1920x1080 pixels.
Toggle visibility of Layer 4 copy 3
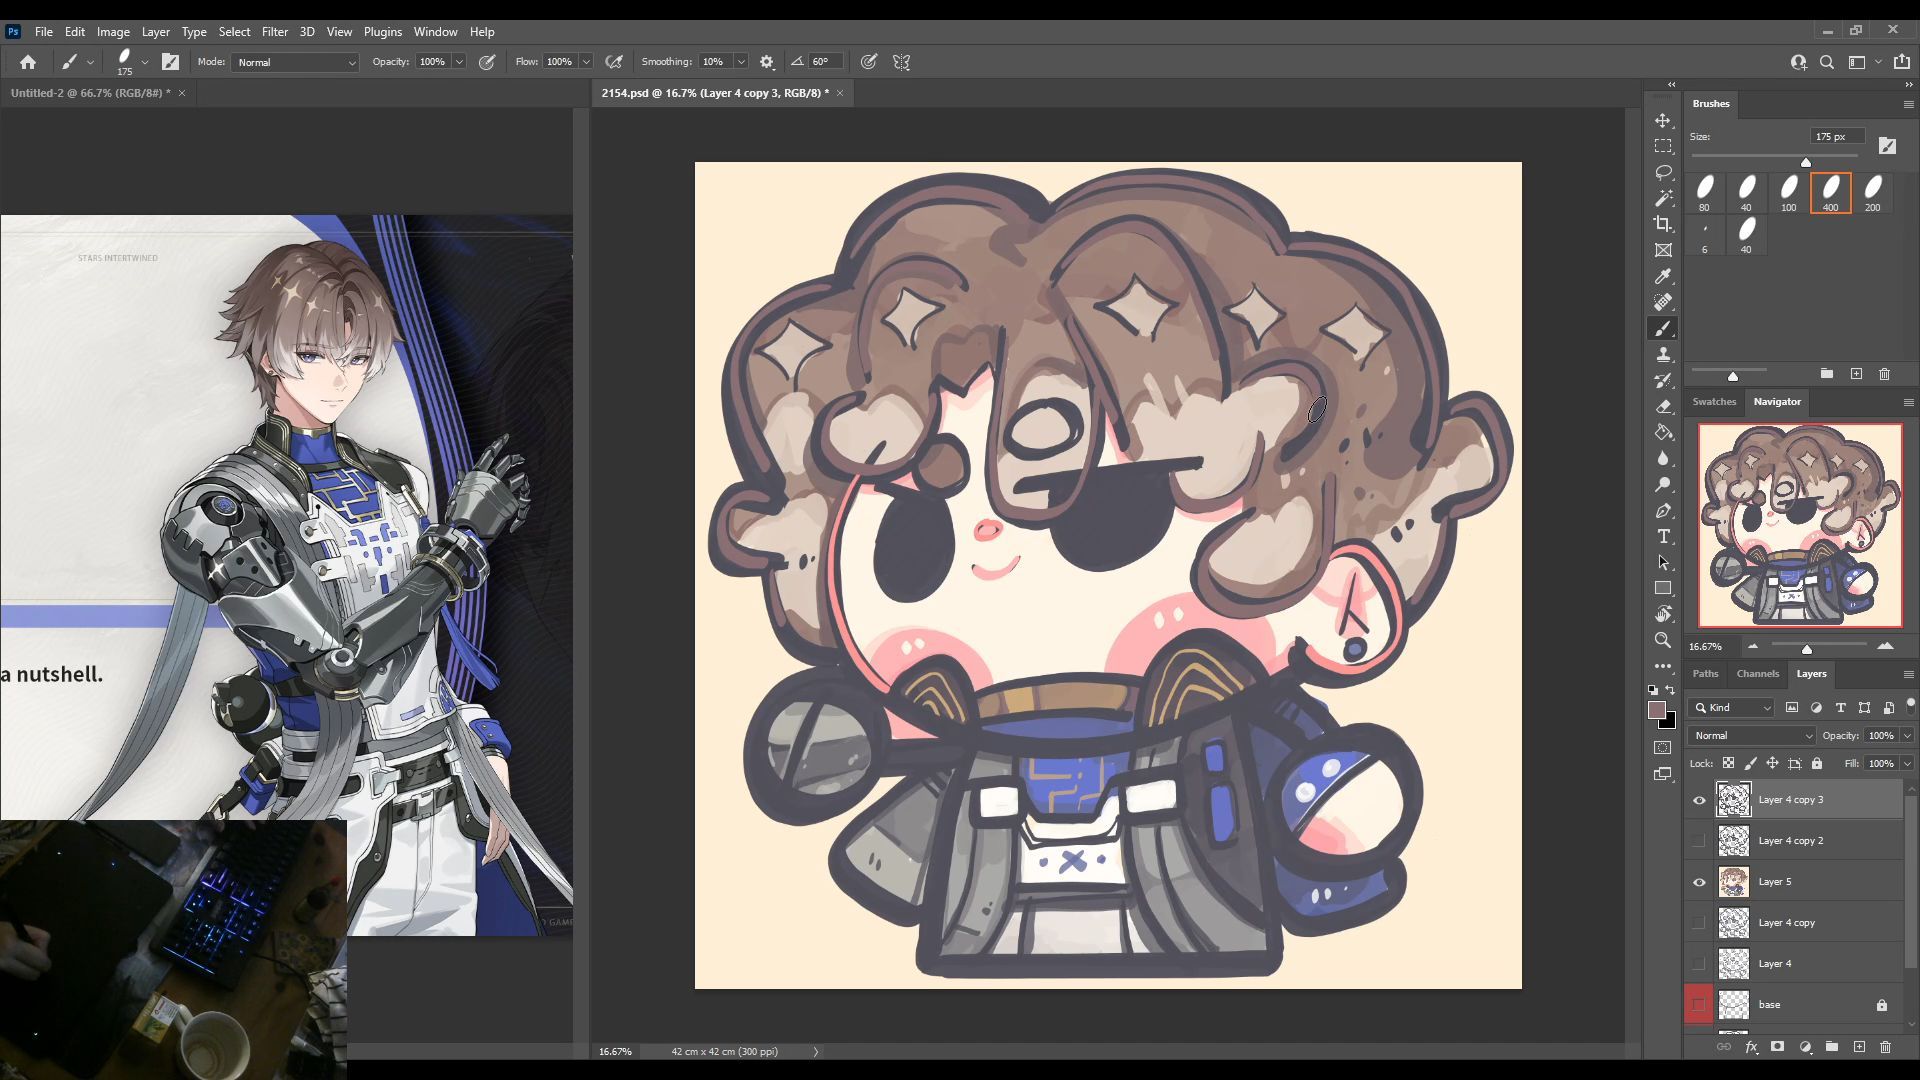[1699, 800]
